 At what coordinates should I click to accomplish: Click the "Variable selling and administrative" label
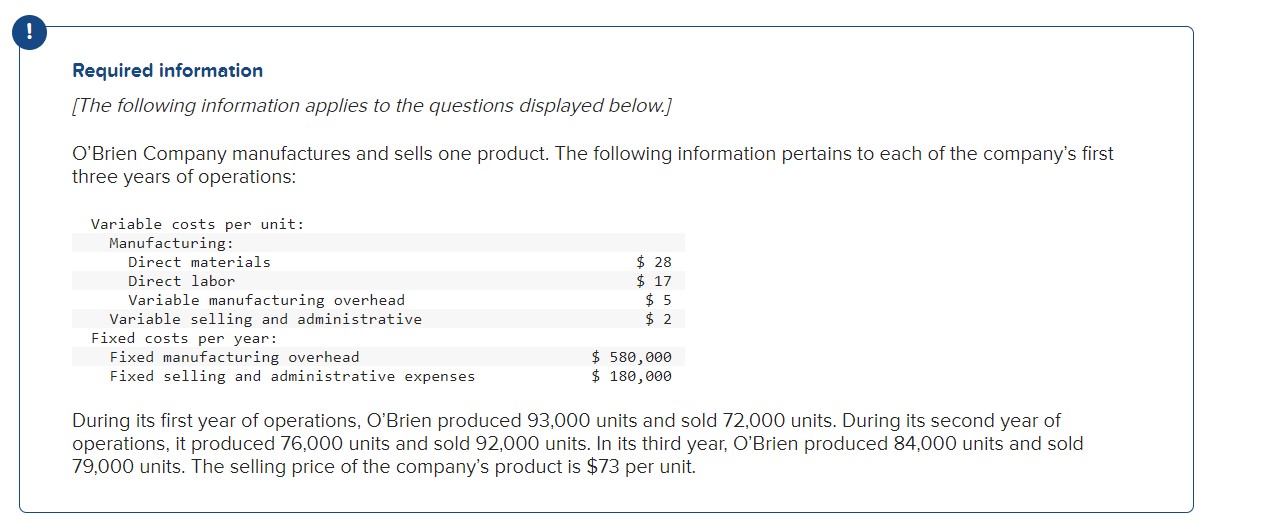[265, 319]
